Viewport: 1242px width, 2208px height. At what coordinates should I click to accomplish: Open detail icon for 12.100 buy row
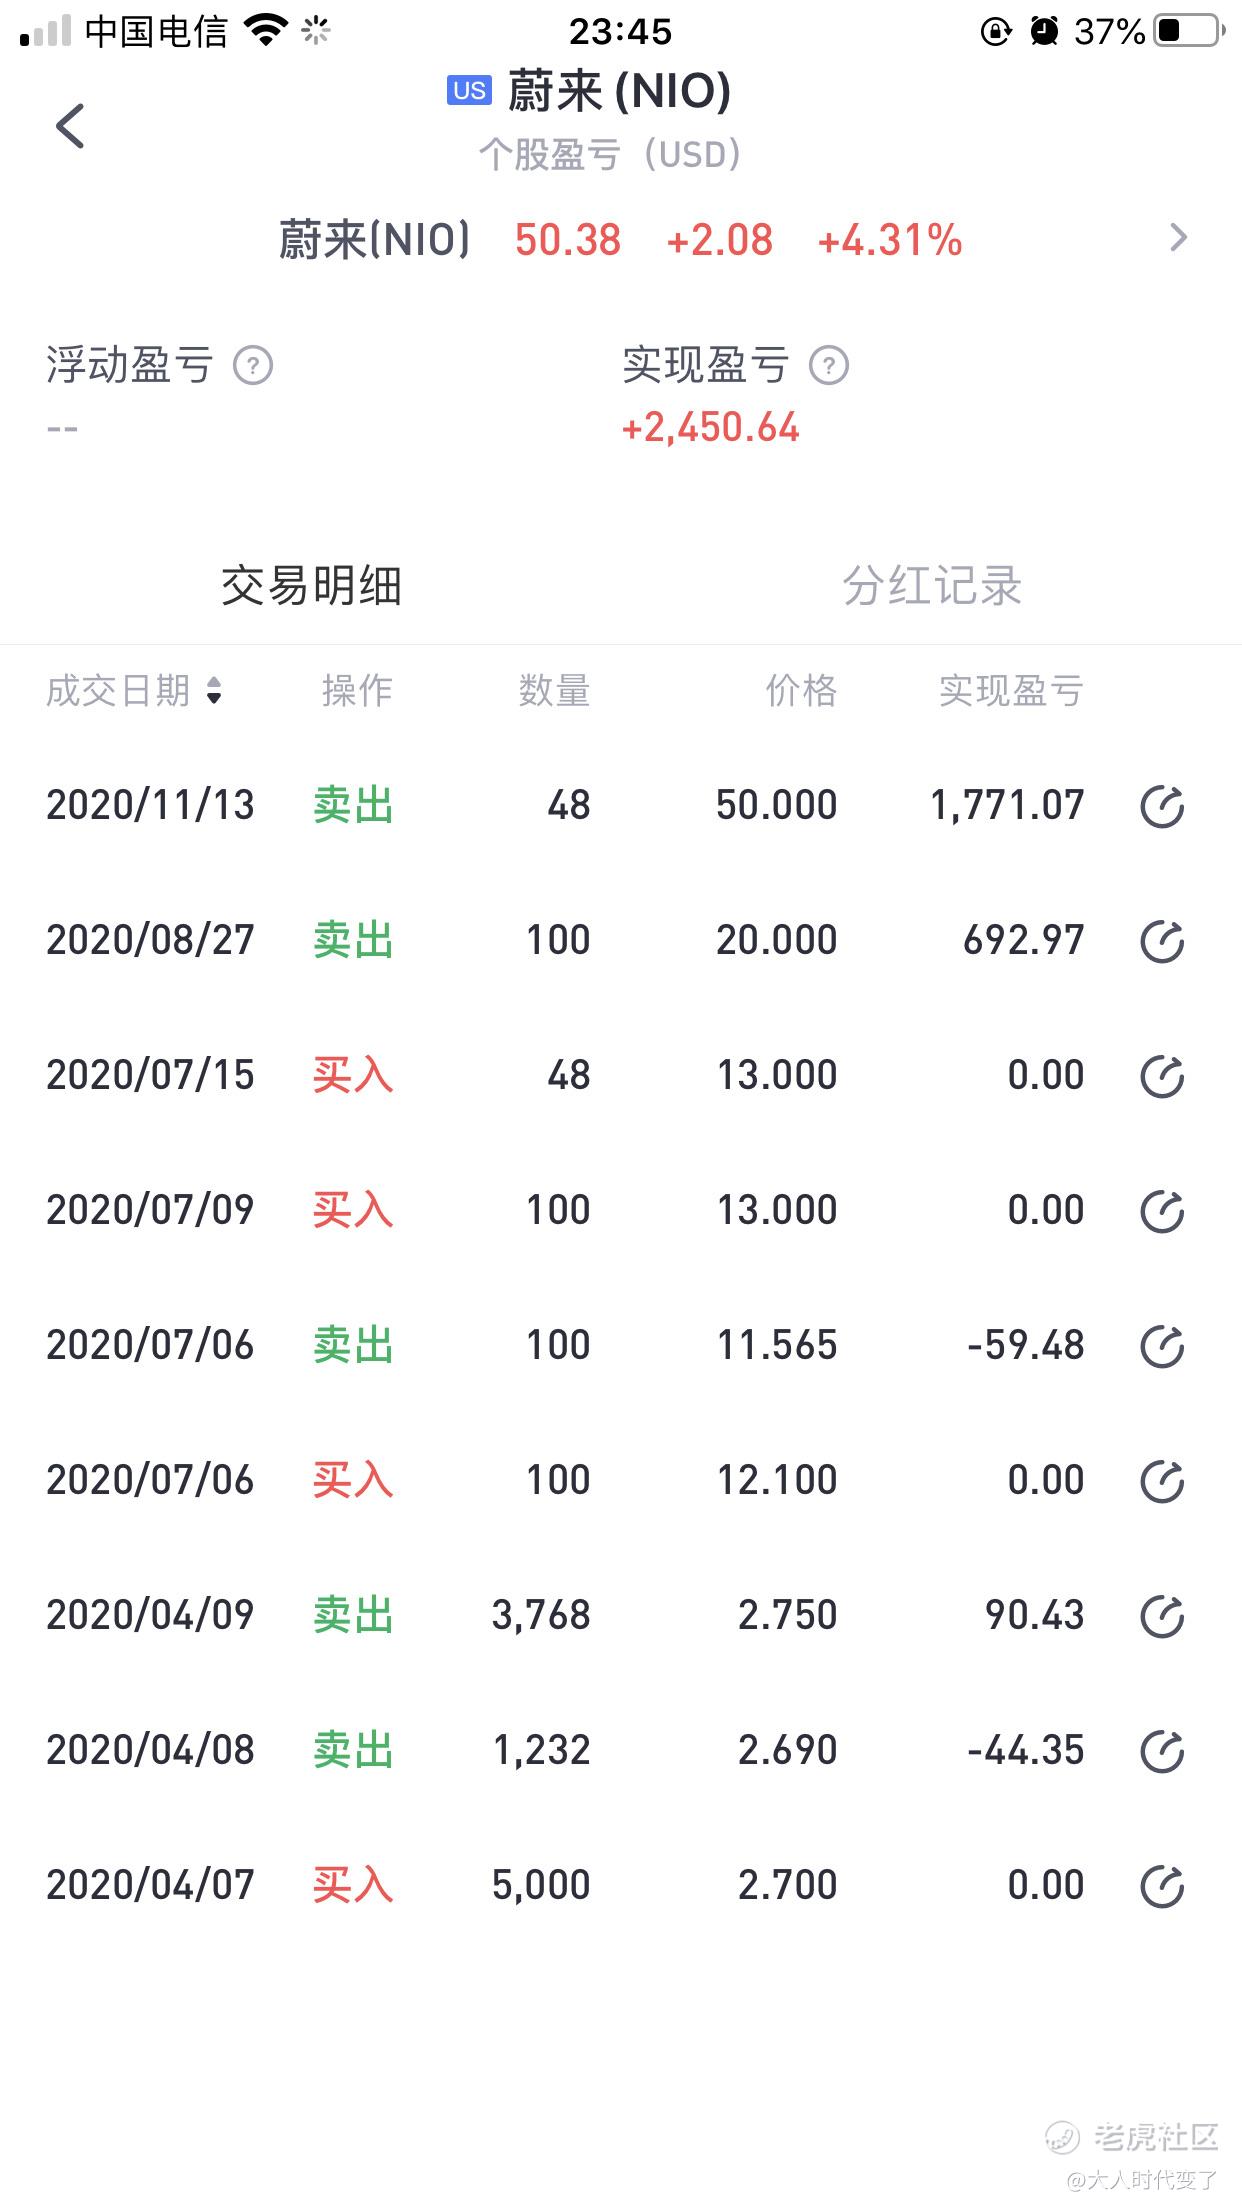[1162, 1482]
